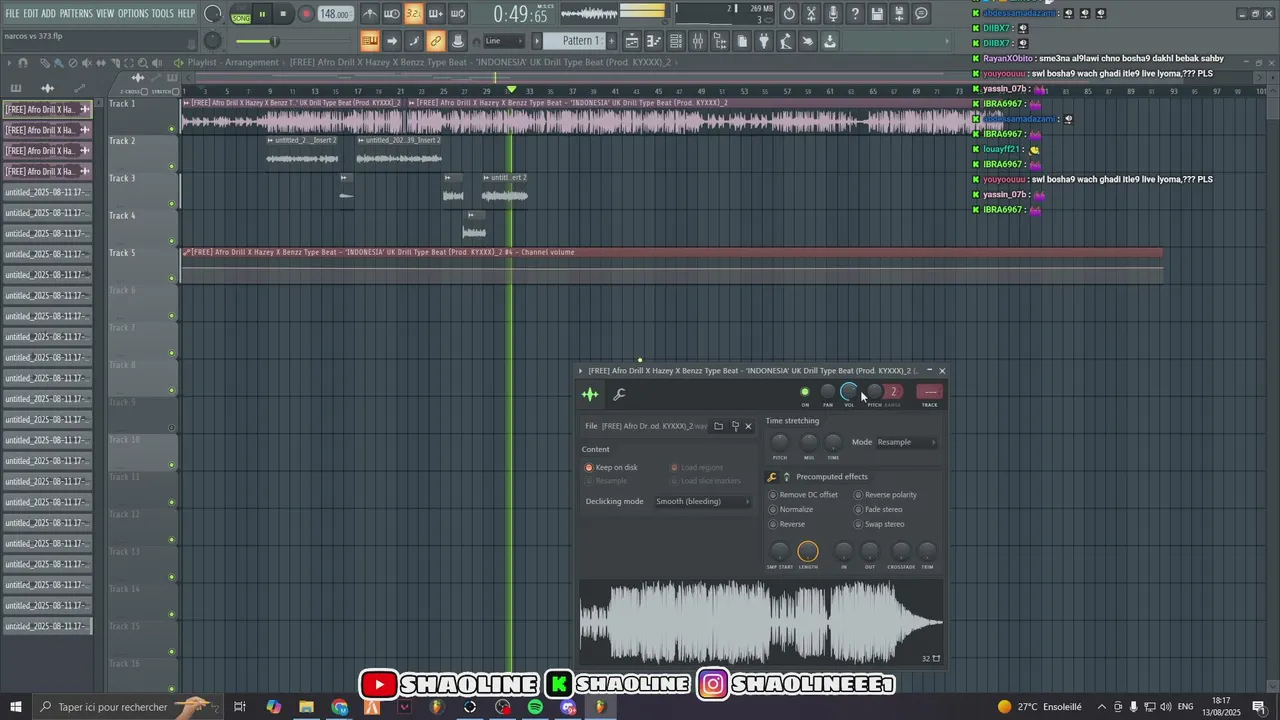The width and height of the screenshot is (1280, 720).
Task: Select untitled_ert 2 clip on Track 3
Action: coord(505,188)
